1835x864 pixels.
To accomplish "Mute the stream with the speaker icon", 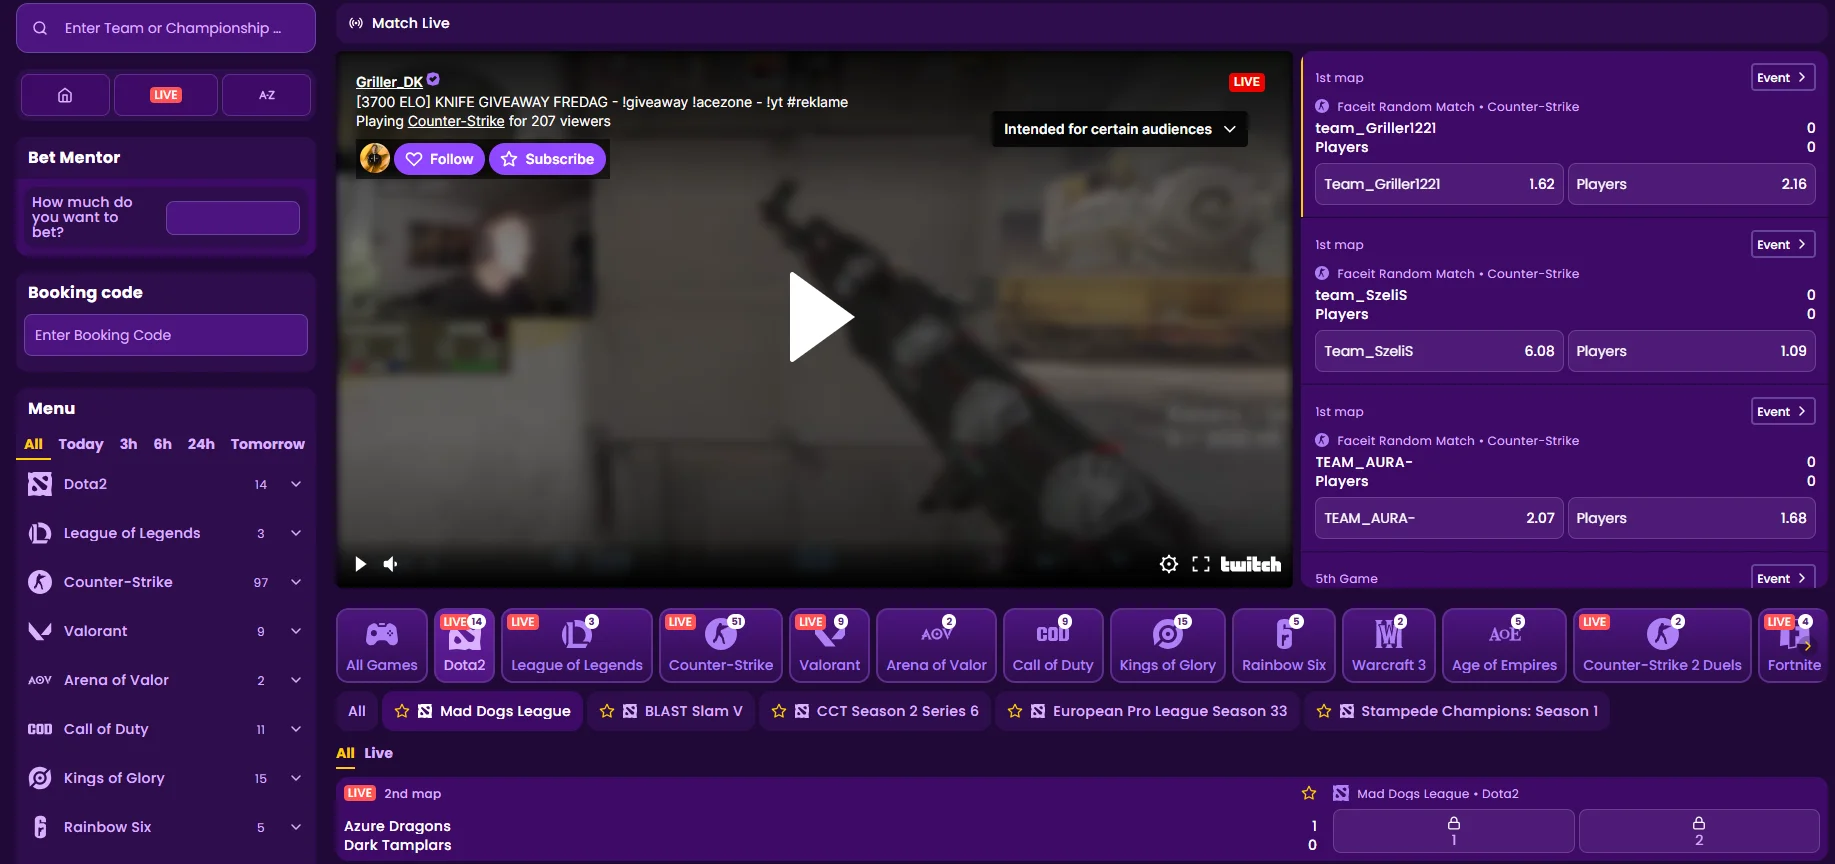I will coord(391,564).
